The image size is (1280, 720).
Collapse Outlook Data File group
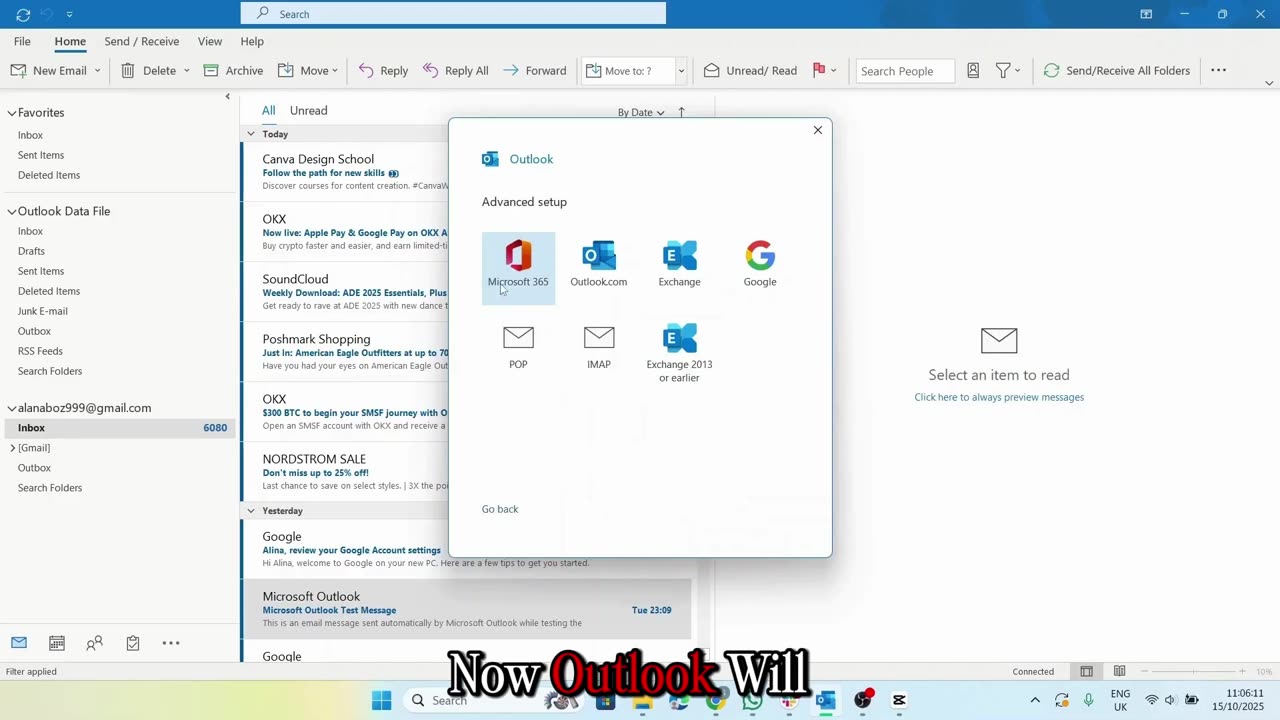point(12,211)
